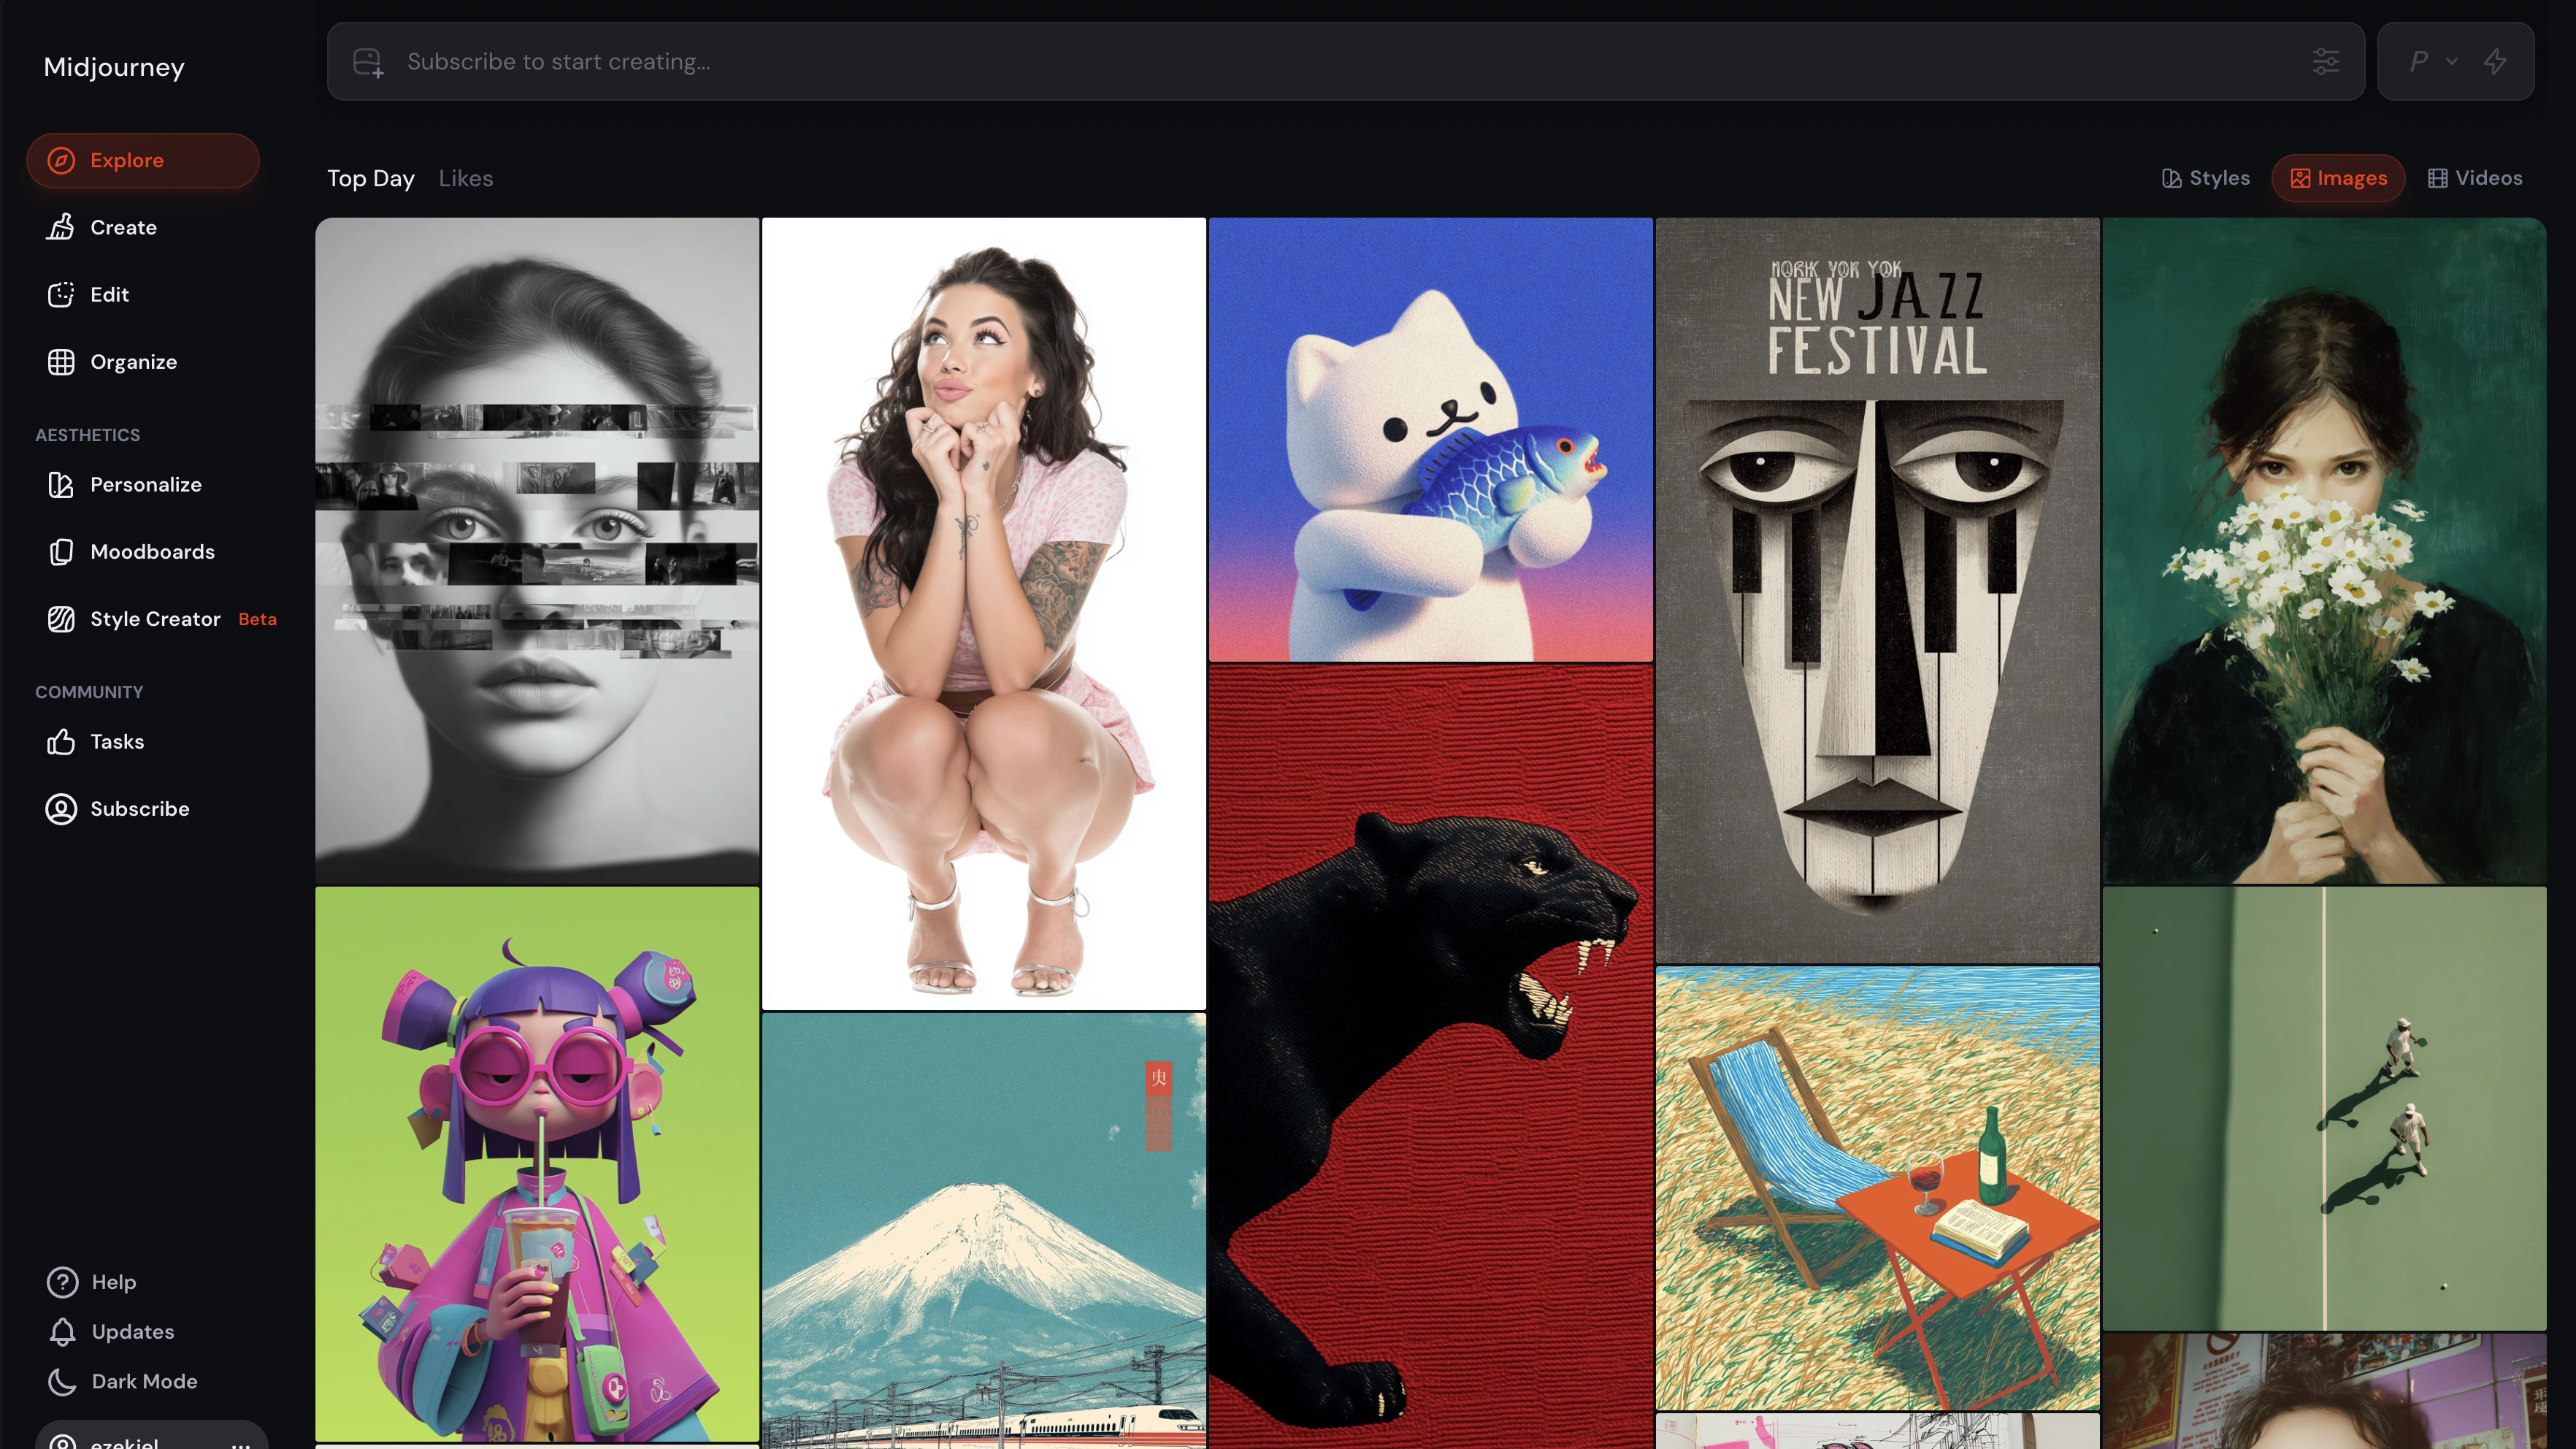Viewport: 2576px width, 1449px height.
Task: Open the ezekiel account options menu
Action: click(241, 1441)
